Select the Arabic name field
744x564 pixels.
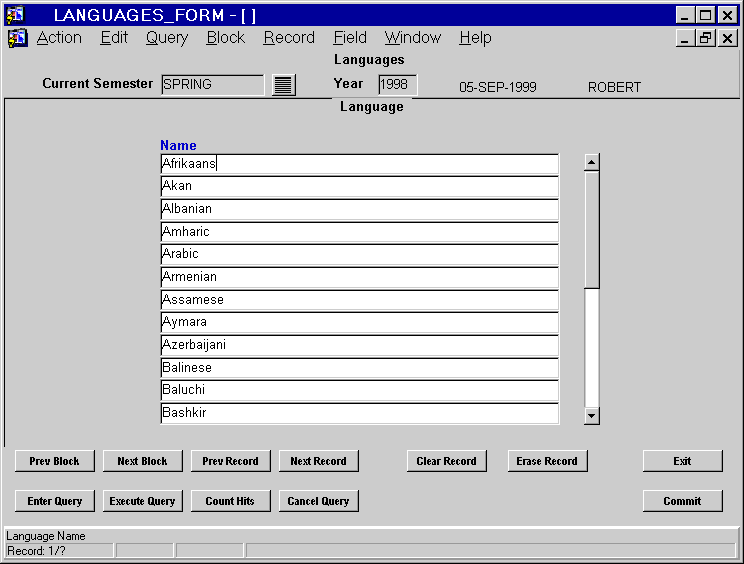click(x=360, y=254)
